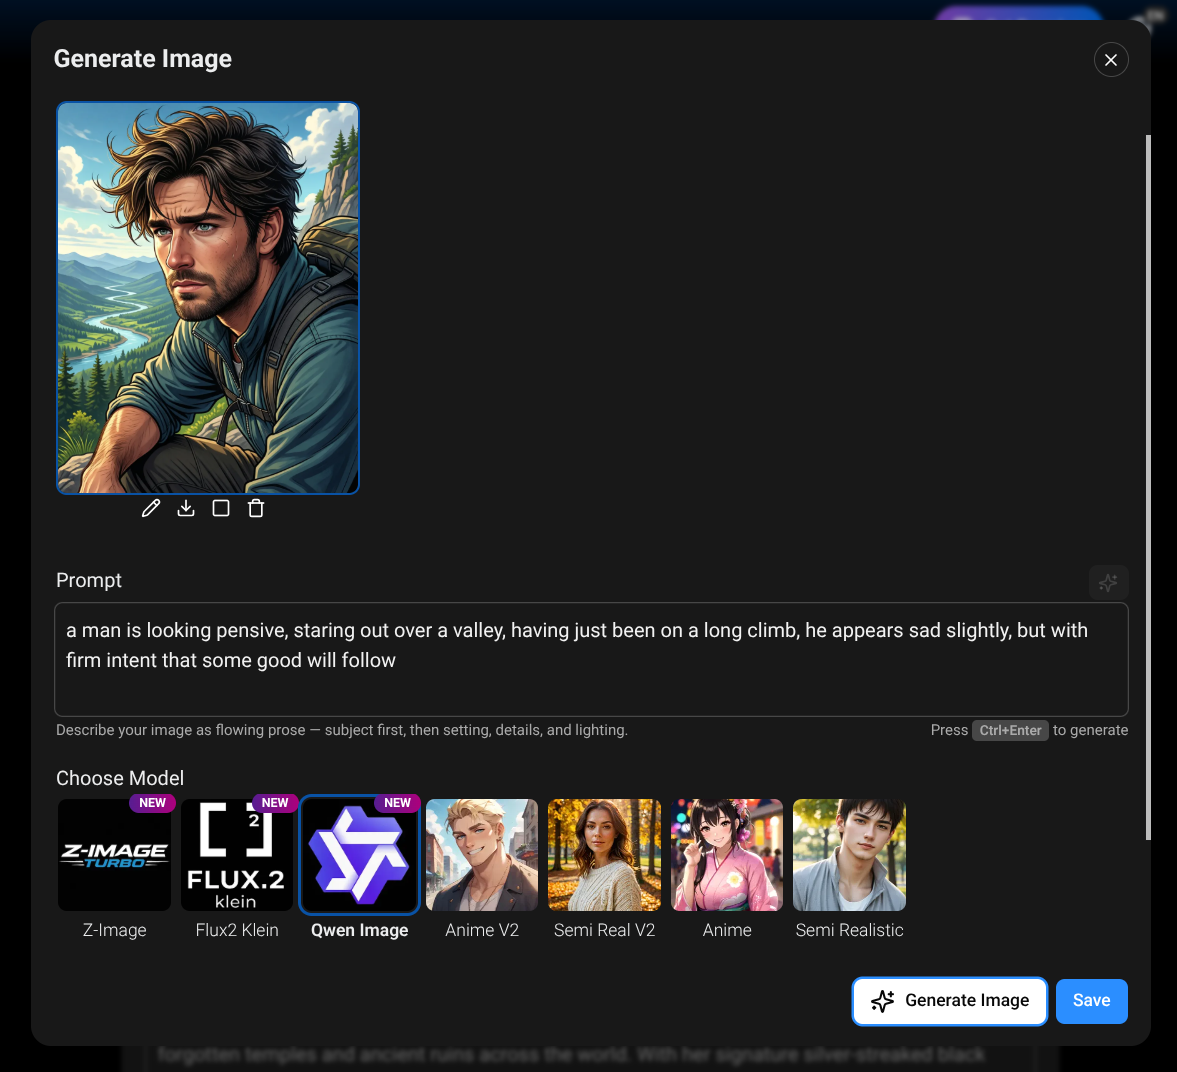Select the Anime model thumbnail
The height and width of the screenshot is (1072, 1177).
click(x=727, y=855)
